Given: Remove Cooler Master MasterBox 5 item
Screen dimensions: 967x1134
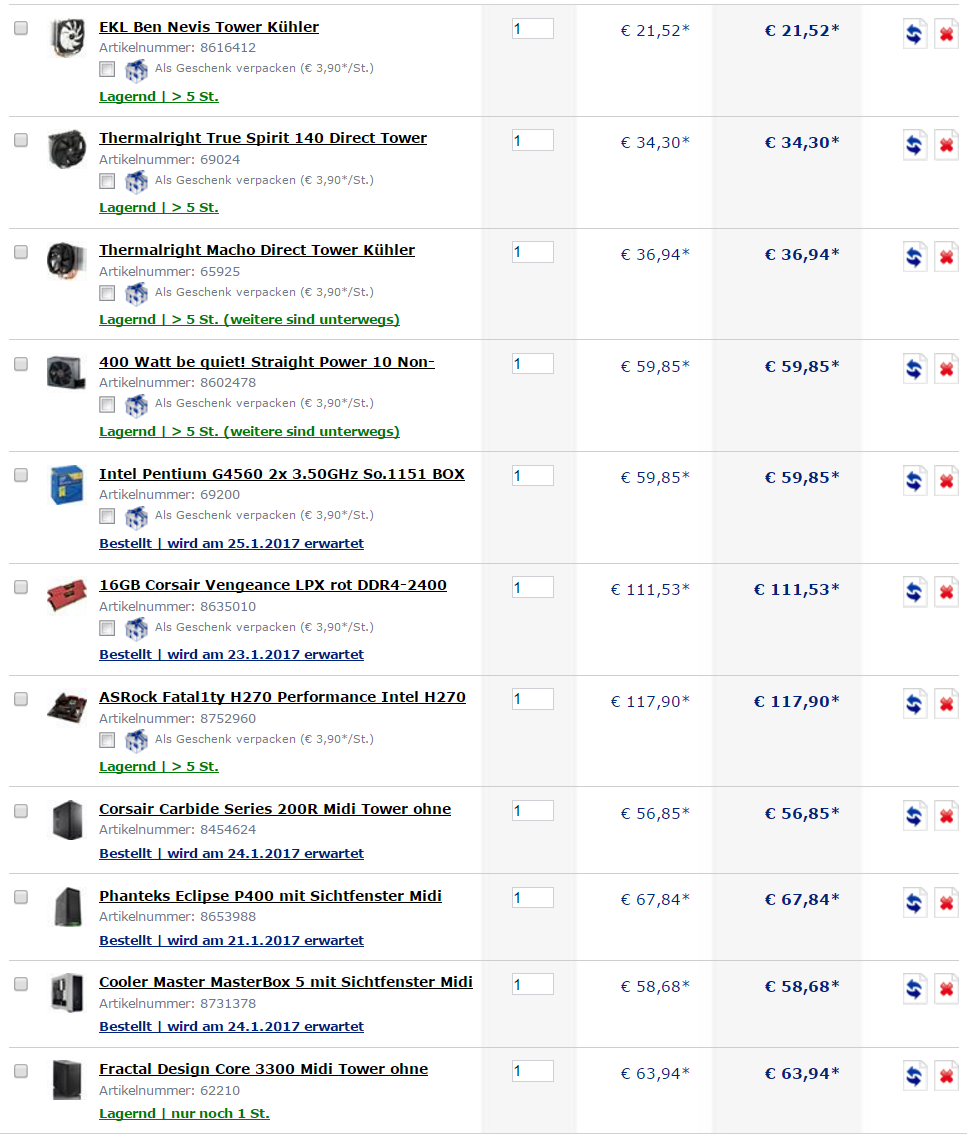Looking at the screenshot, I should [946, 989].
